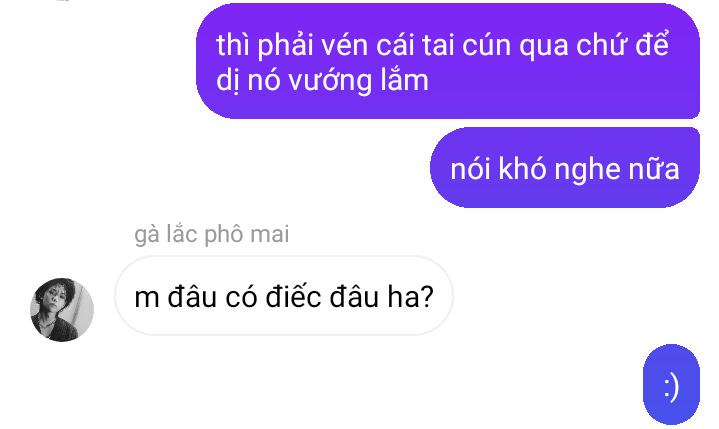The height and width of the screenshot is (429, 719).
Task: Open the avatar of gà lắc phô mai
Action: pos(62,309)
